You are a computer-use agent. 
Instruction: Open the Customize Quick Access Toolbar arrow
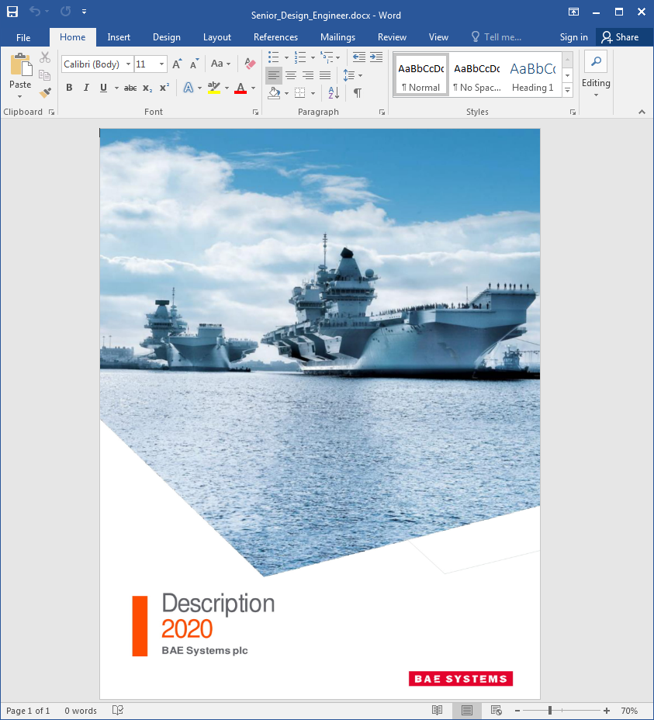[x=84, y=11]
